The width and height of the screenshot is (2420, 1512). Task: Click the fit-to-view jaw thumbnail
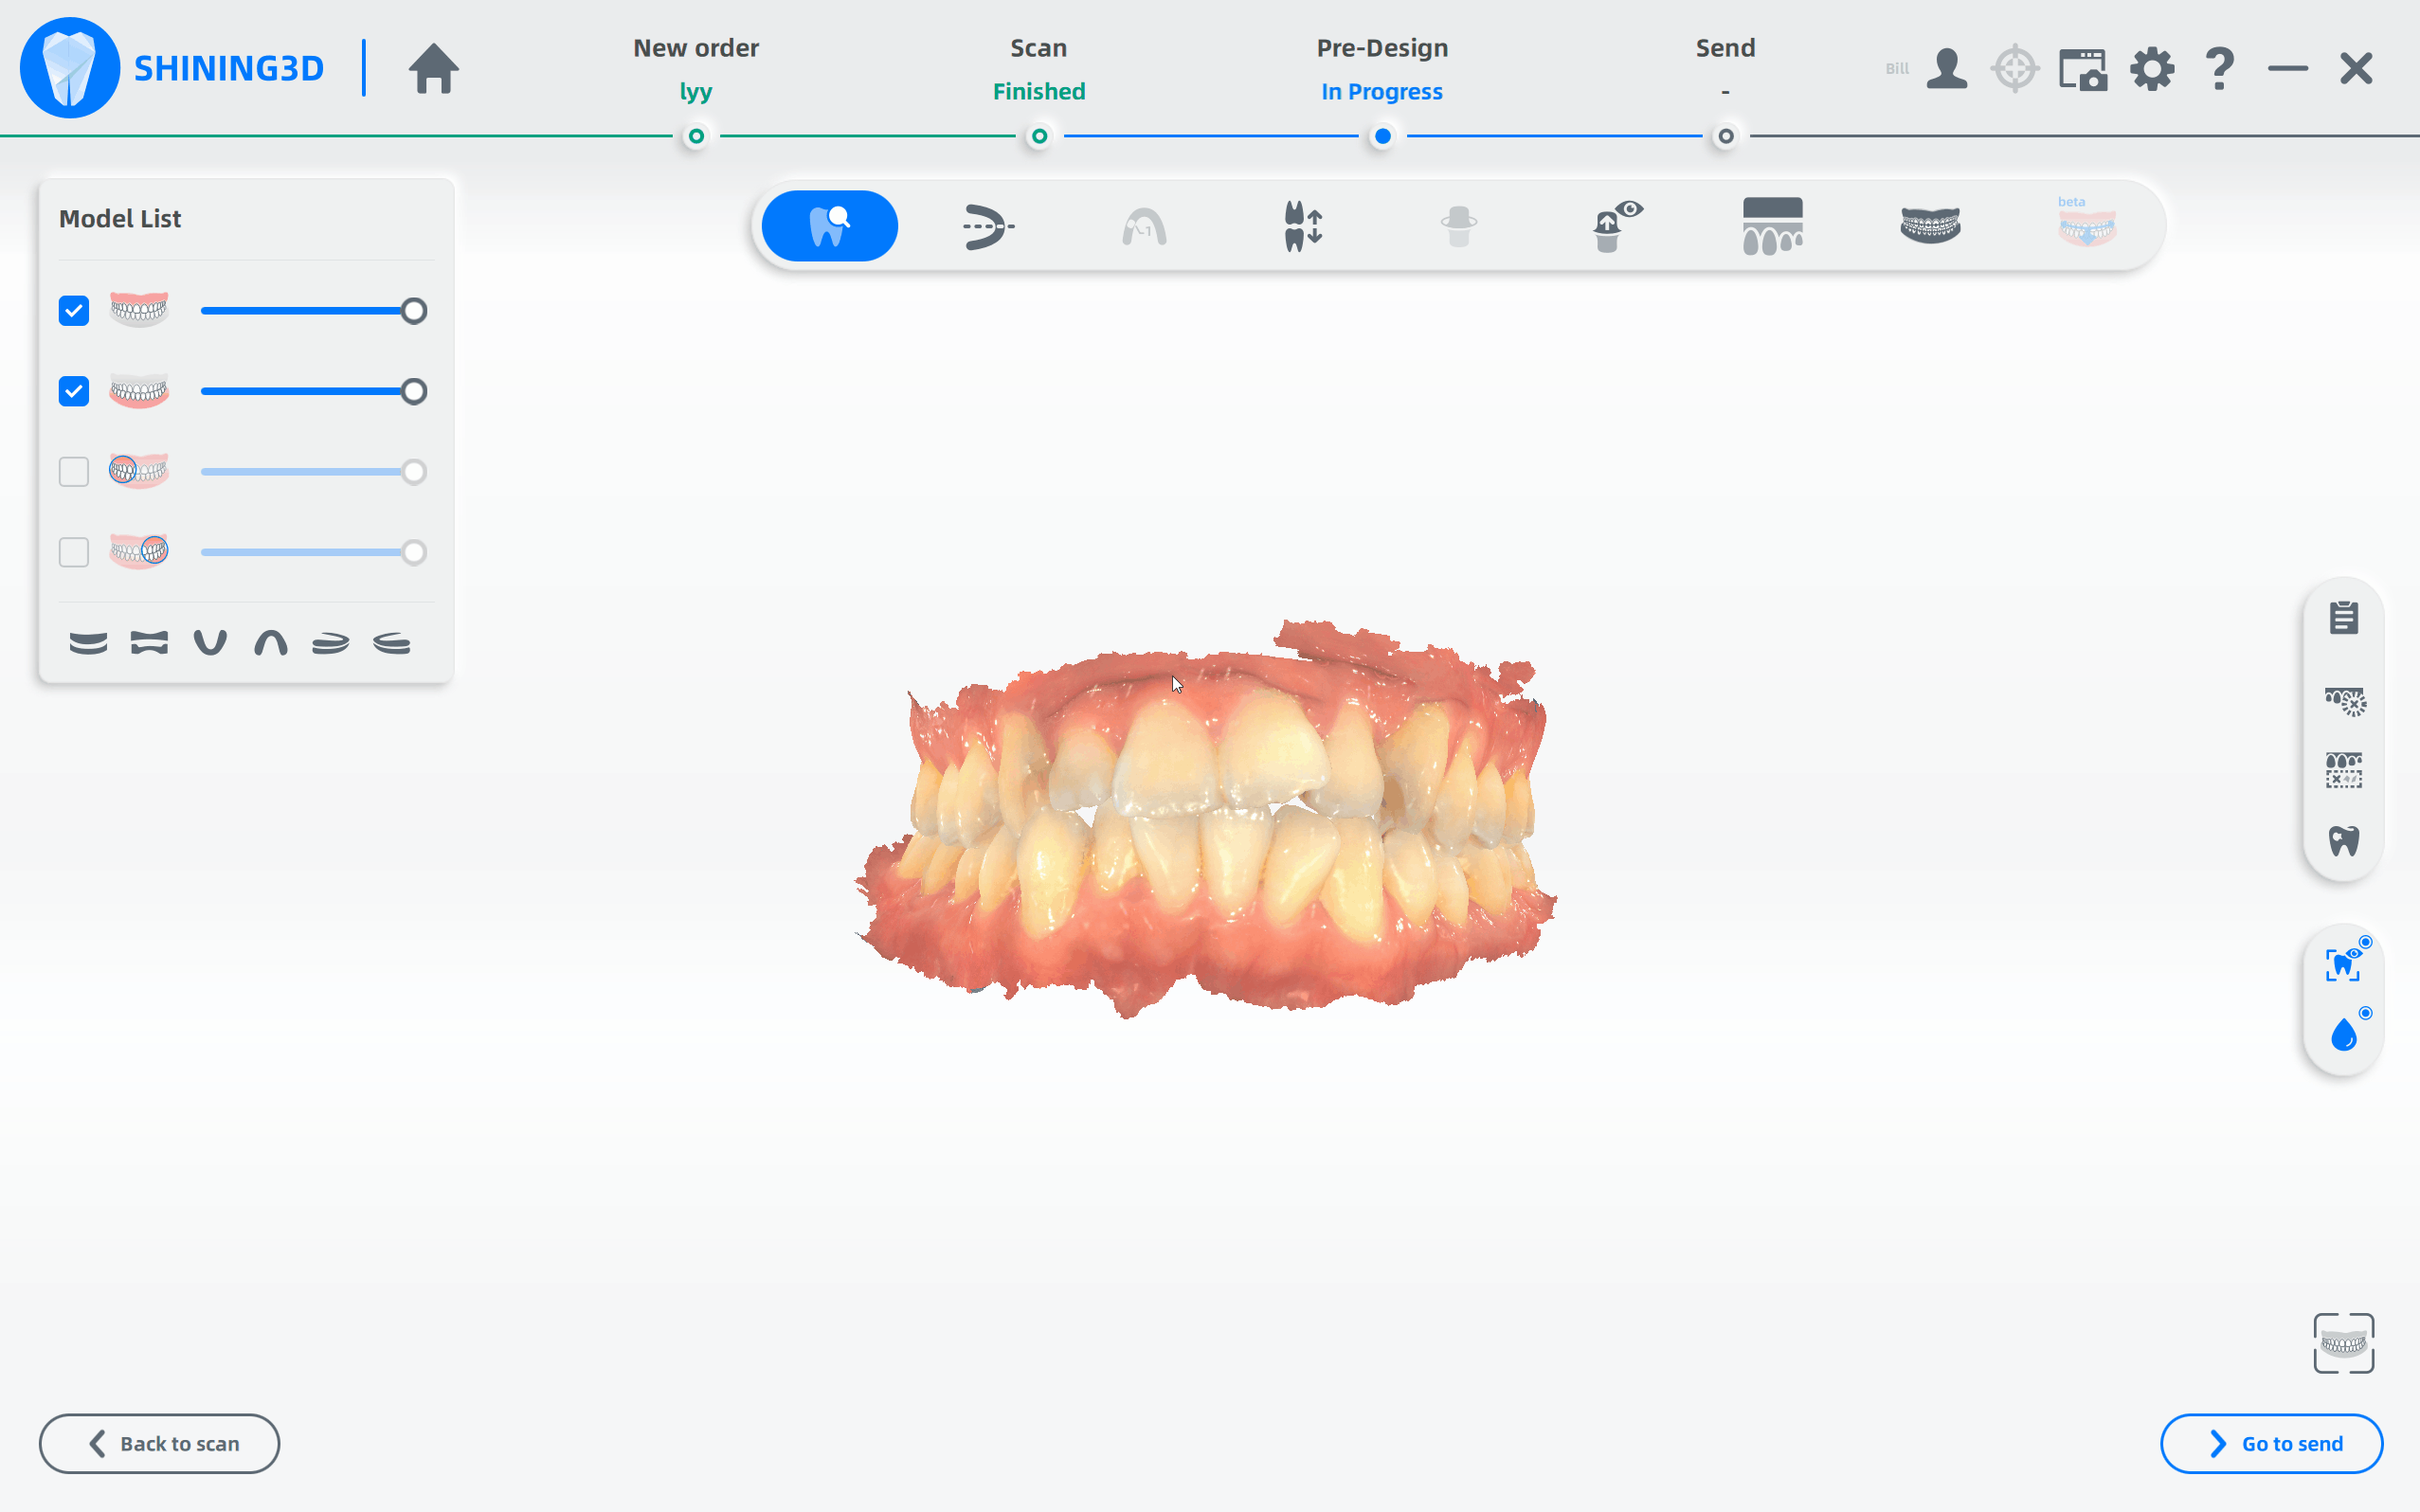(2343, 1343)
